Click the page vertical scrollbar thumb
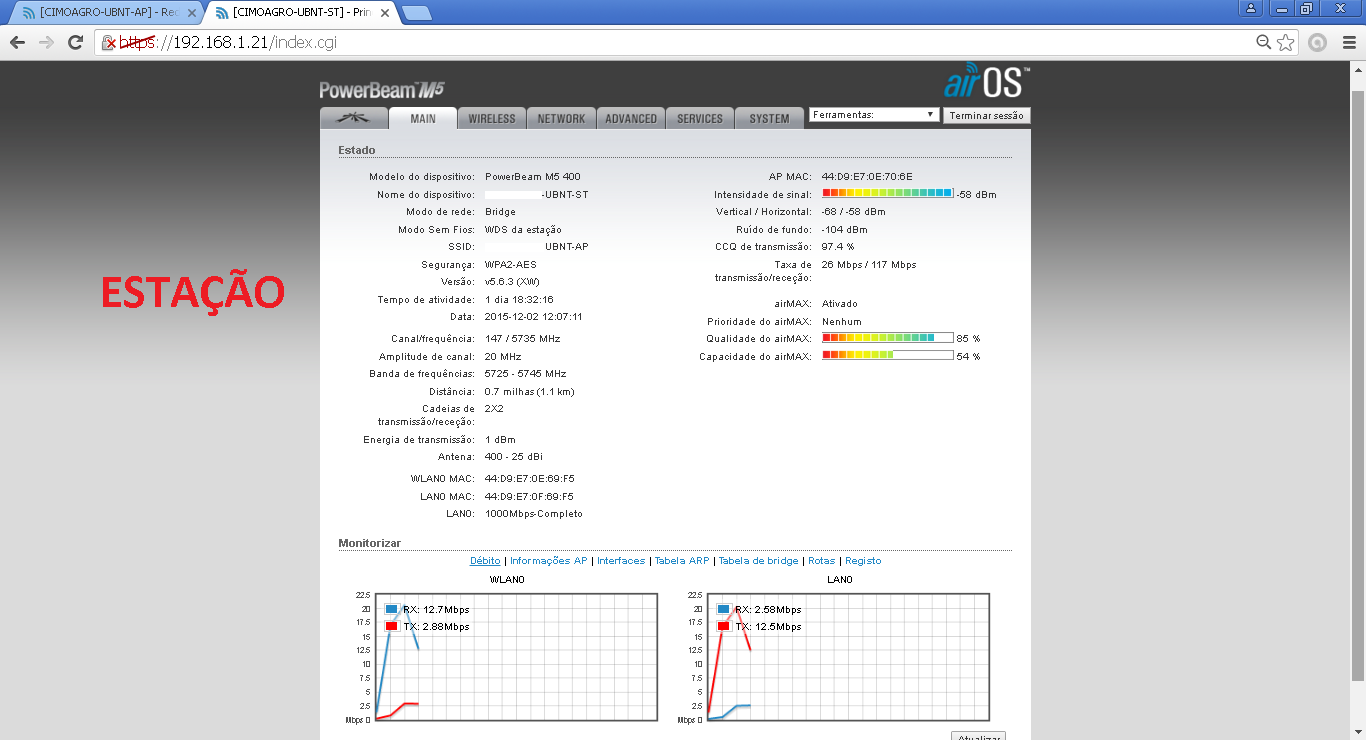 coord(1357,385)
